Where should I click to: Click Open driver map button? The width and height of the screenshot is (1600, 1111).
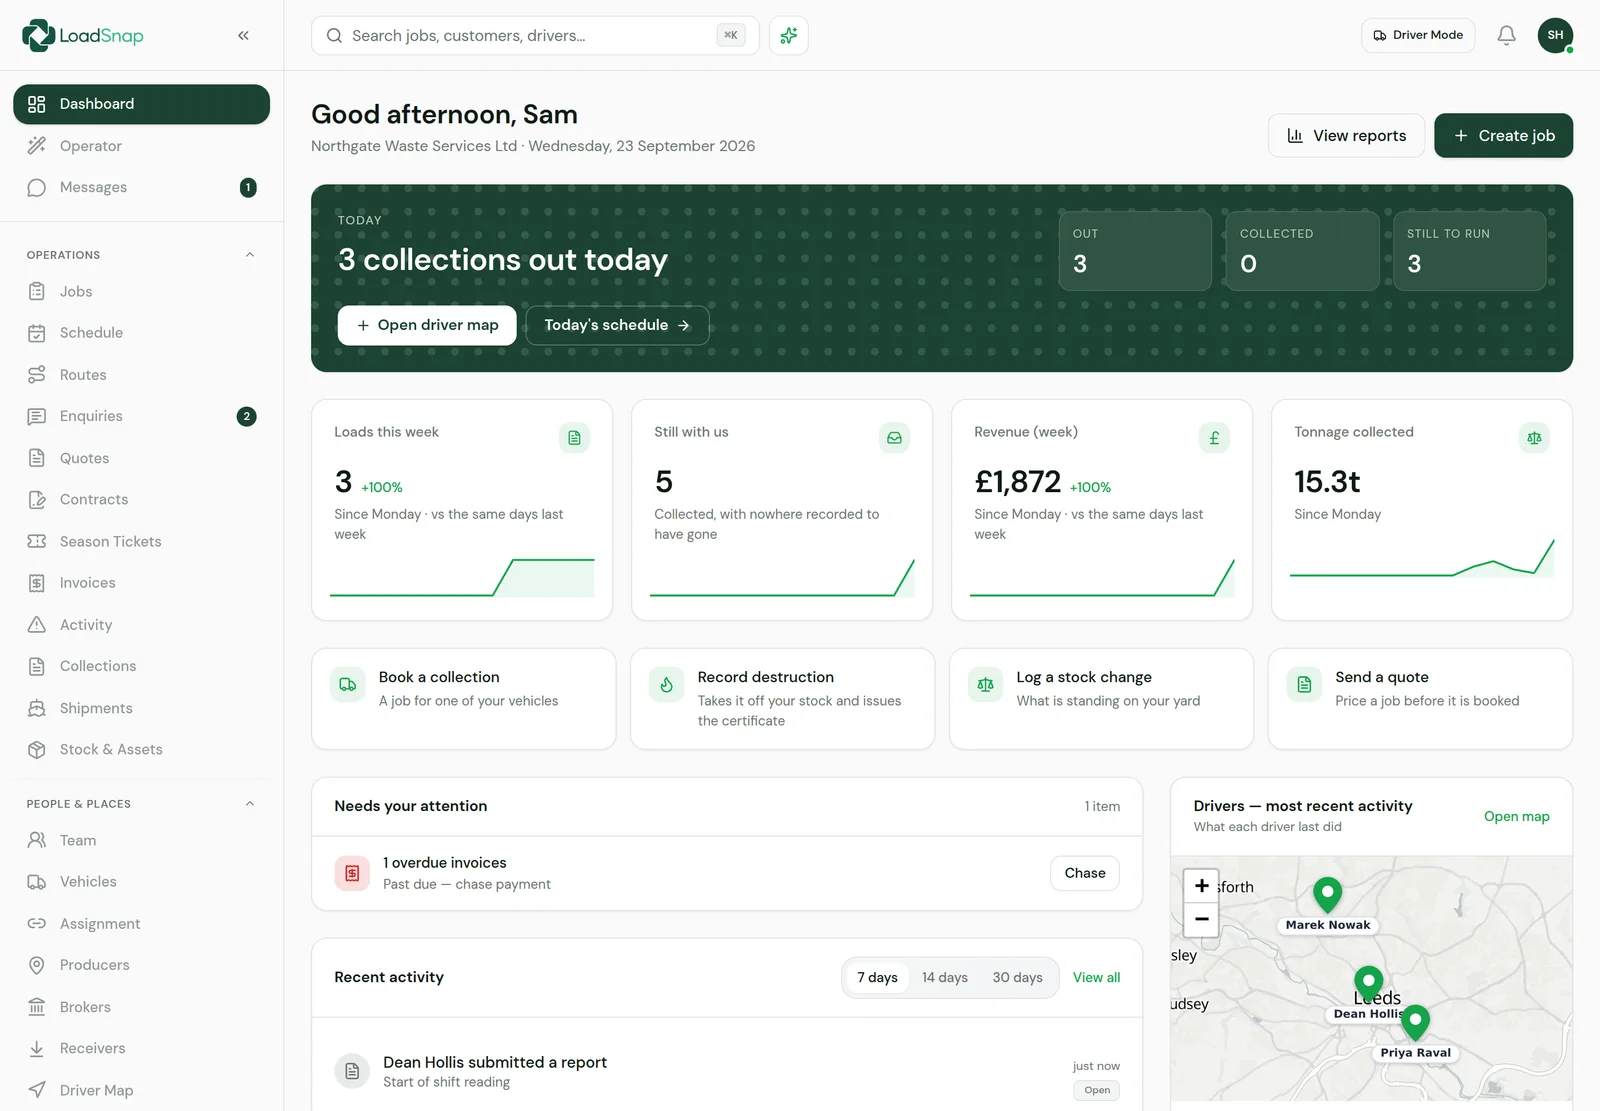click(427, 325)
